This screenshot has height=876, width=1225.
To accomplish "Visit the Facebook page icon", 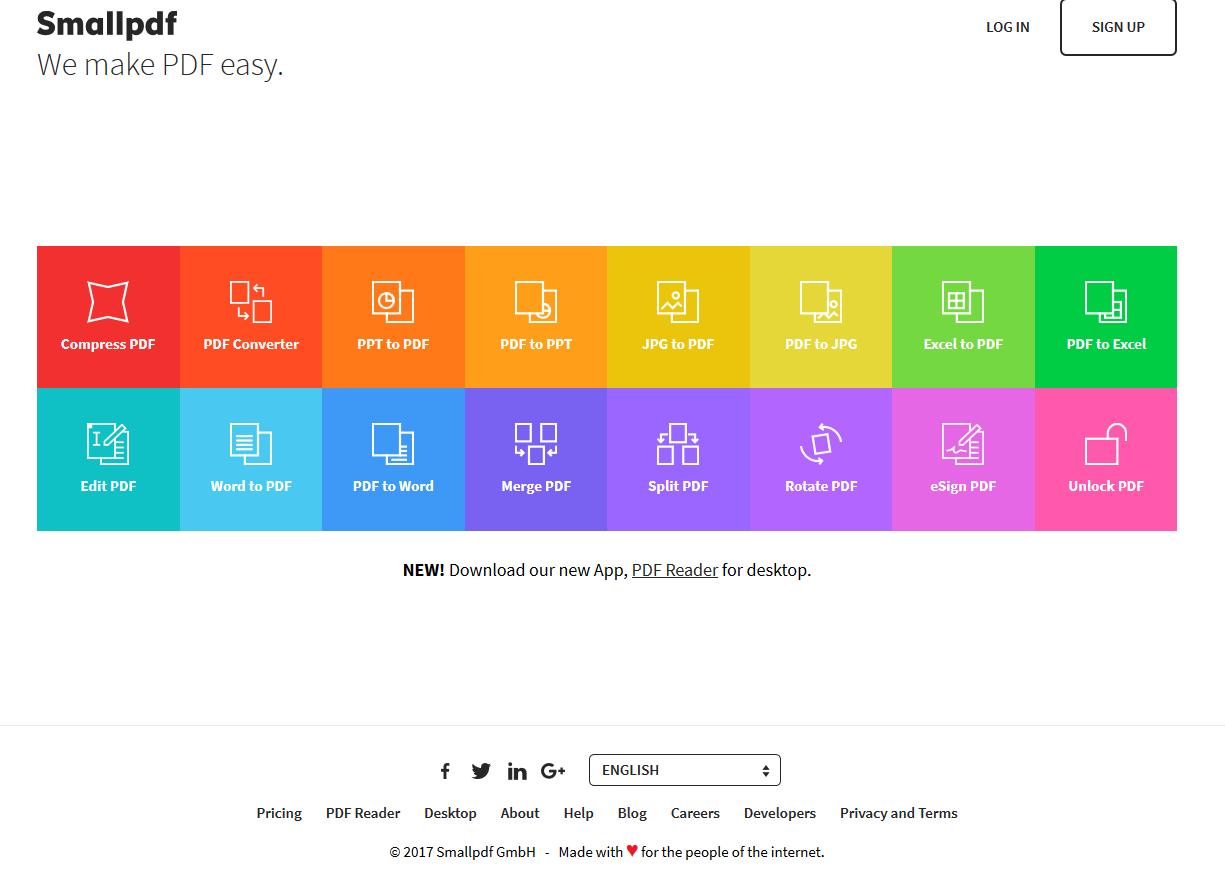I will pos(445,771).
